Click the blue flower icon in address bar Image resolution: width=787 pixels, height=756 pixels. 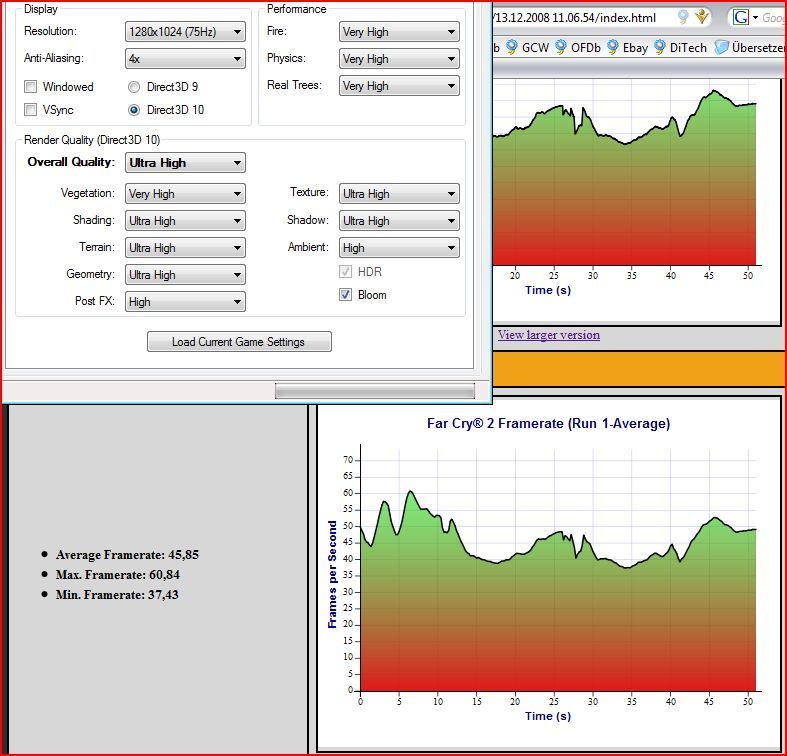[x=683, y=17]
